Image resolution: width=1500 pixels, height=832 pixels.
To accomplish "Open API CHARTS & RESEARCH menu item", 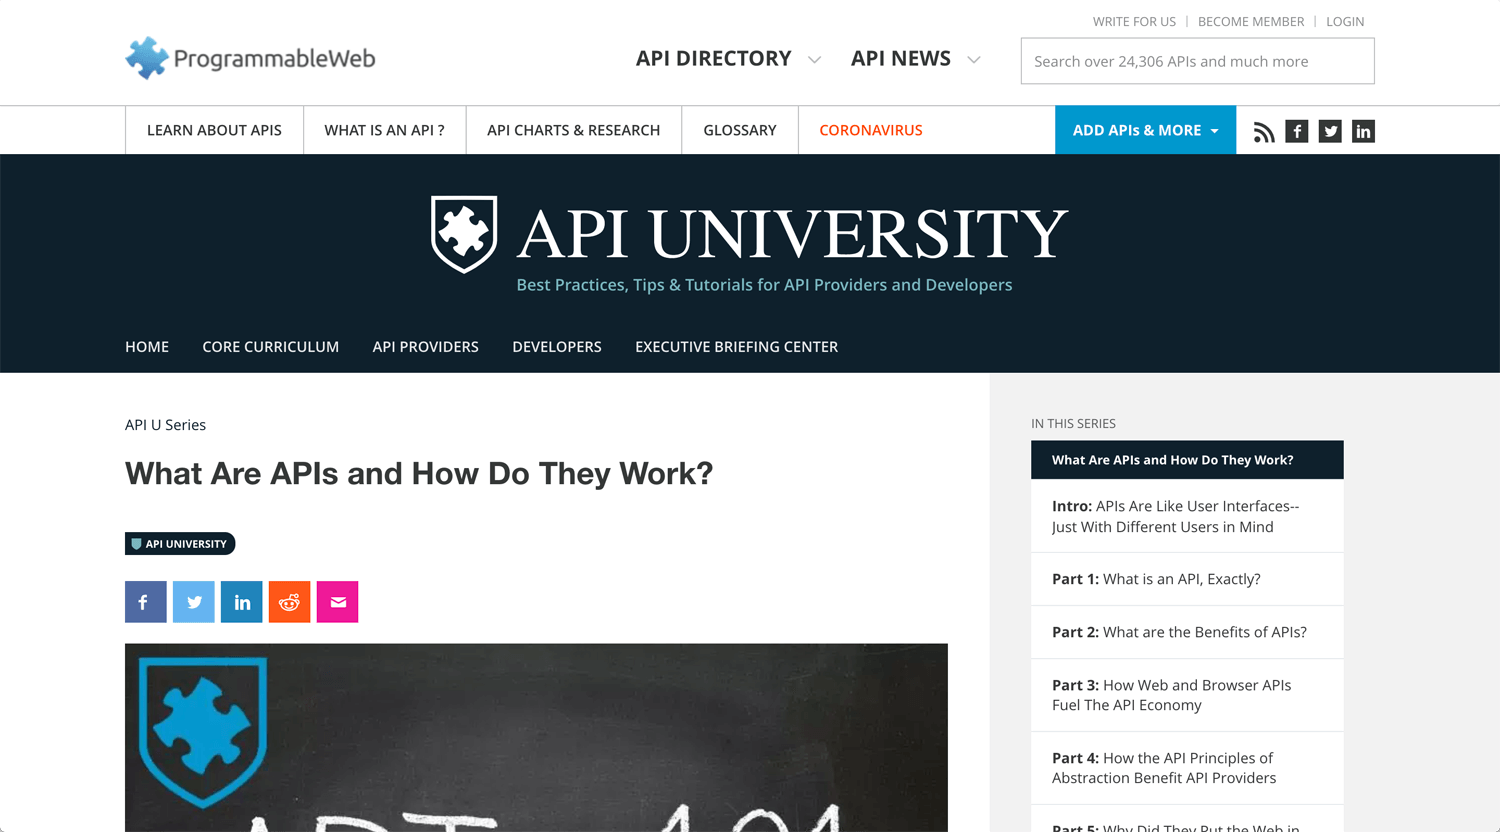I will pos(574,130).
